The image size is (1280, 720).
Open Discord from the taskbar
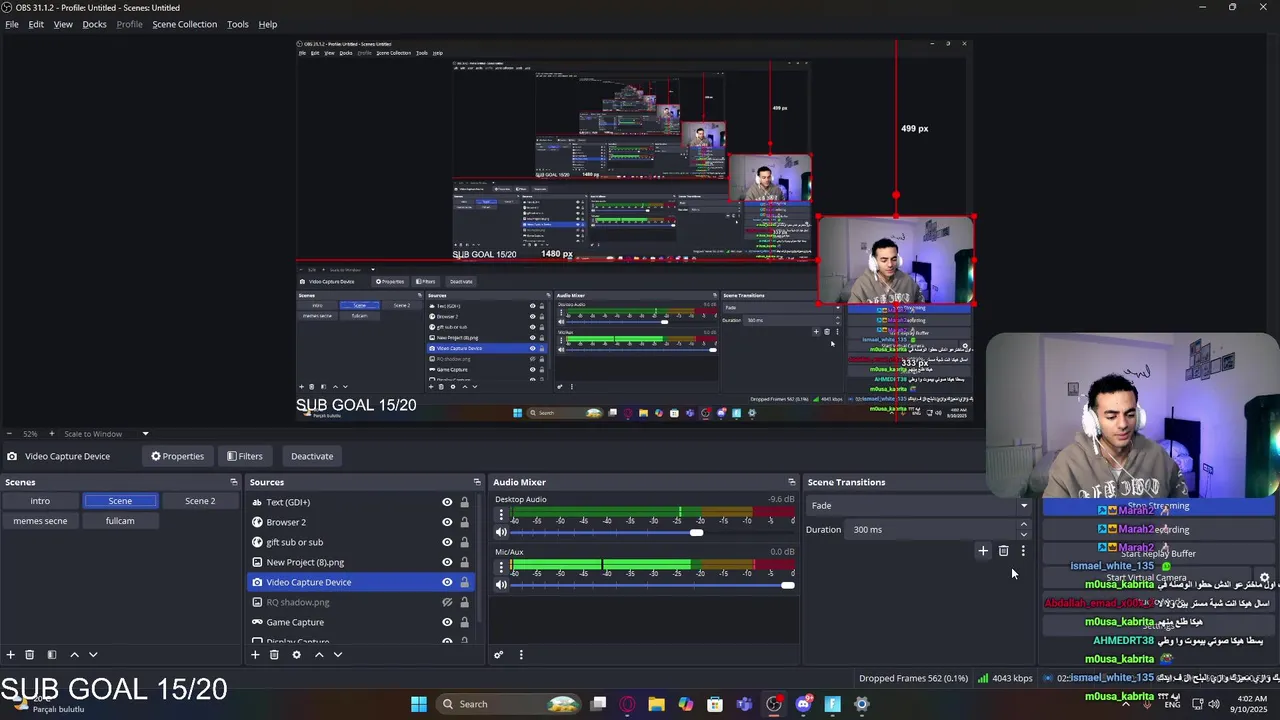[x=803, y=704]
